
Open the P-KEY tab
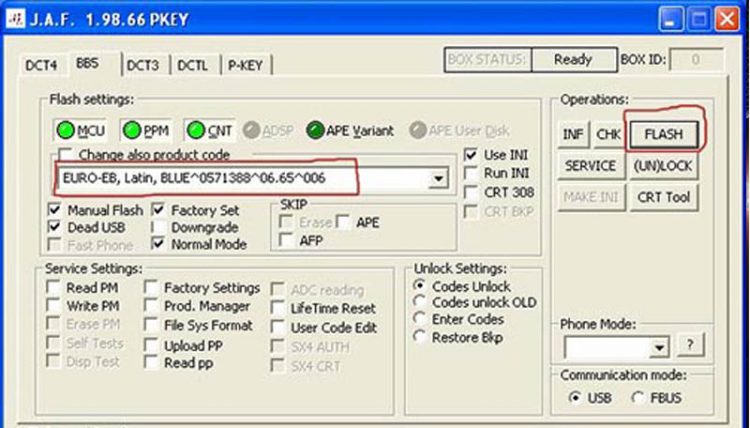pos(245,65)
